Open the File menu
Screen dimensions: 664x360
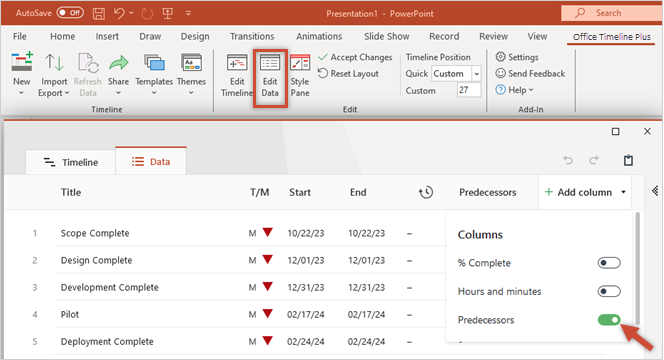coord(19,36)
